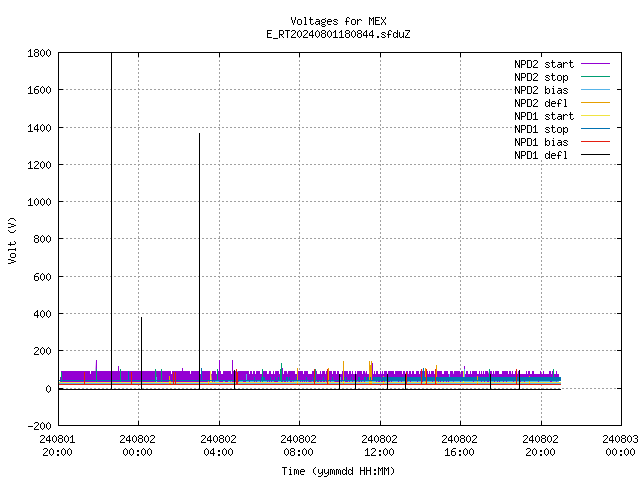Click the red NPD1 bias legend line

[595, 142]
